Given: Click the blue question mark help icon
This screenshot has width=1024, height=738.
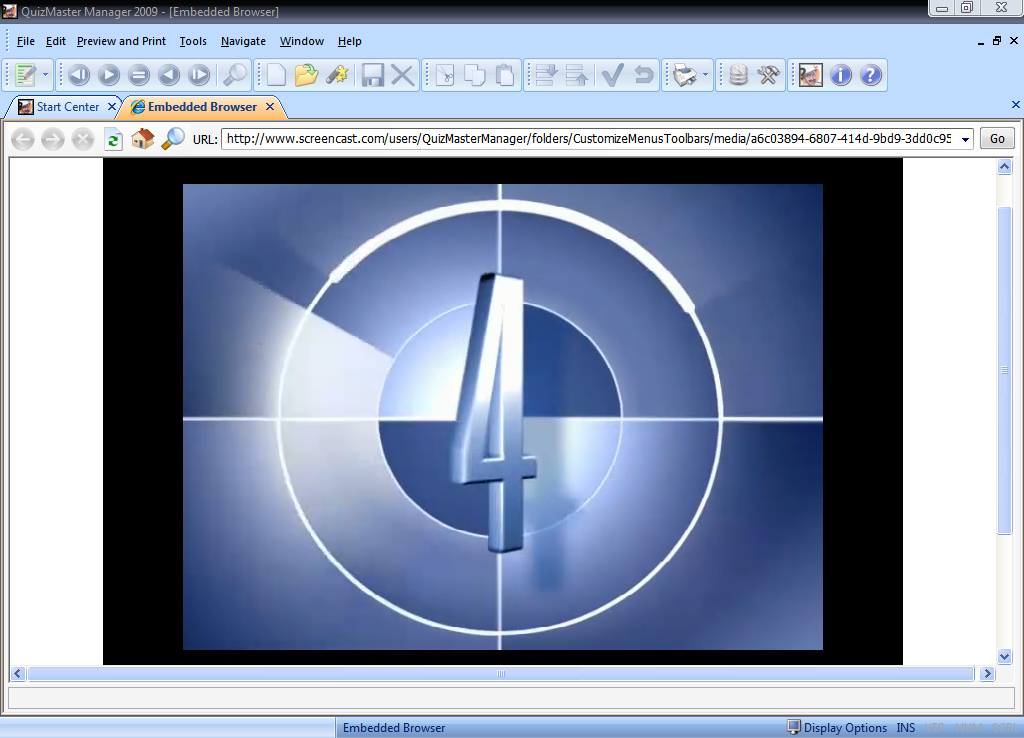Looking at the screenshot, I should coord(871,75).
